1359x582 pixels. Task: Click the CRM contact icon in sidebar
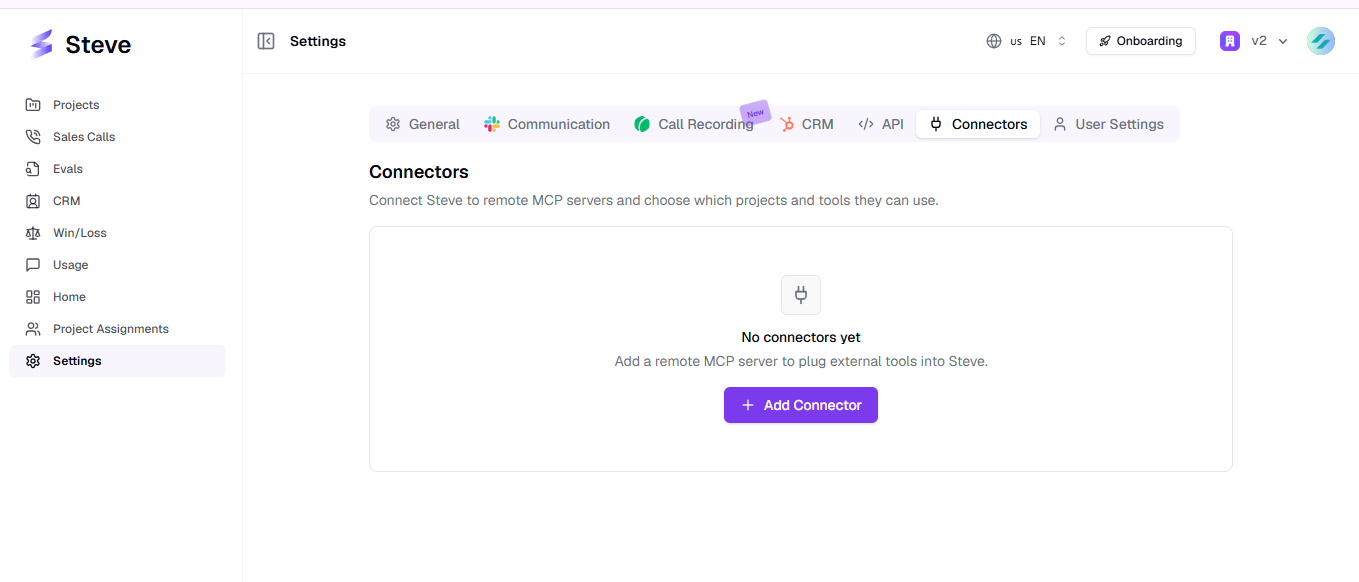pos(33,201)
